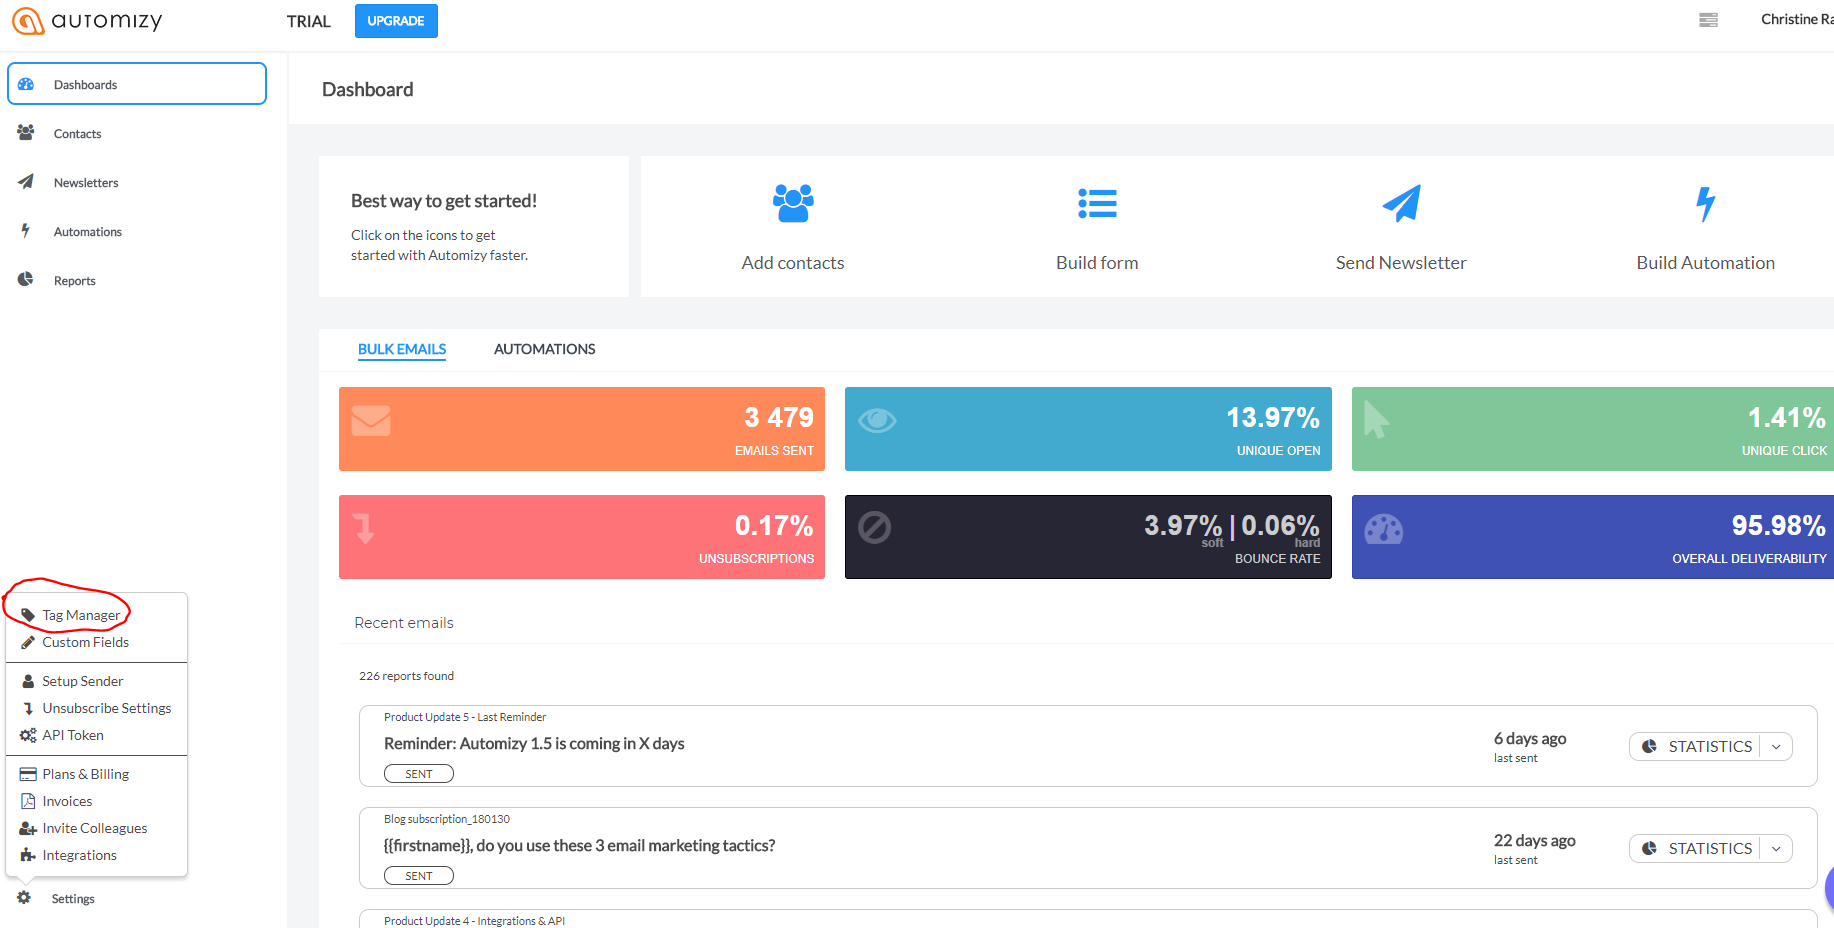Screen dimensions: 1834x928
Task: Open the Christine user account menu
Action: [1796, 20]
